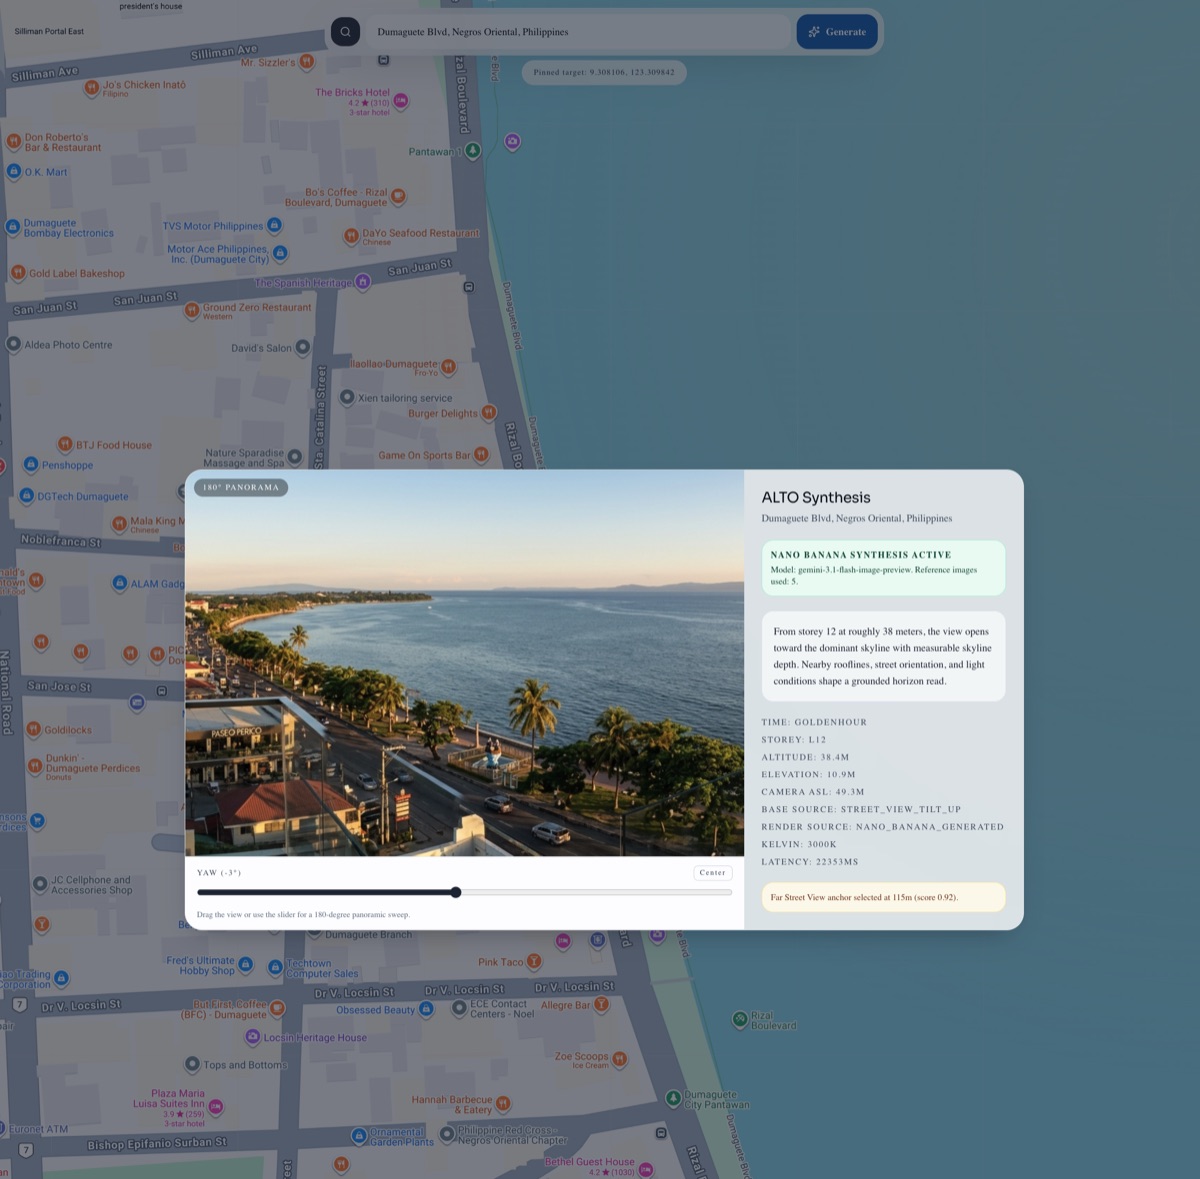Click the bus stop icon on San Juan St
This screenshot has width=1200, height=1179.
tap(468, 287)
